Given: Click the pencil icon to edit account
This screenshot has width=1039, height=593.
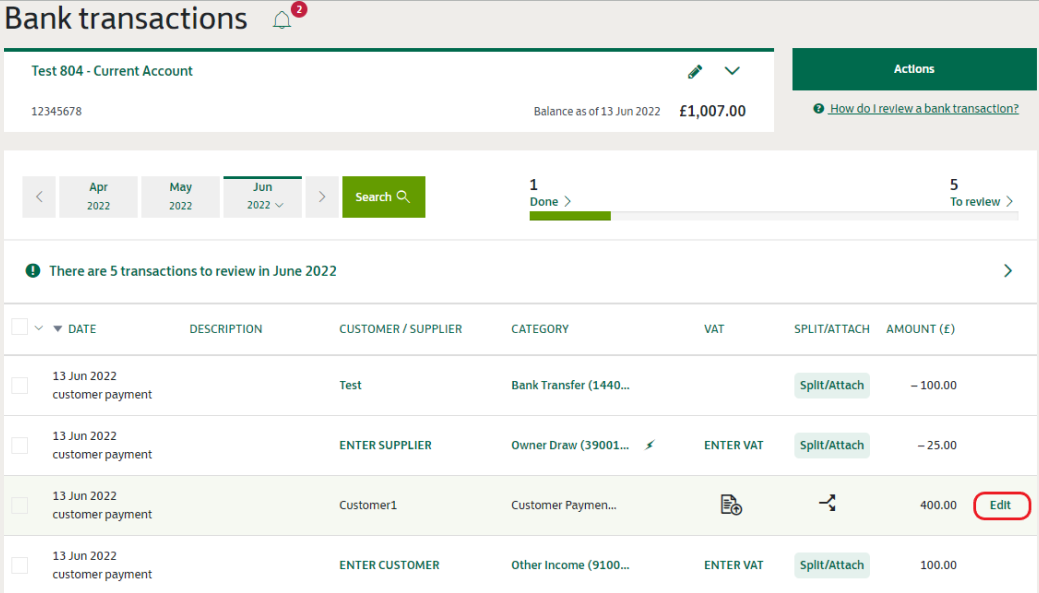Looking at the screenshot, I should [x=695, y=72].
